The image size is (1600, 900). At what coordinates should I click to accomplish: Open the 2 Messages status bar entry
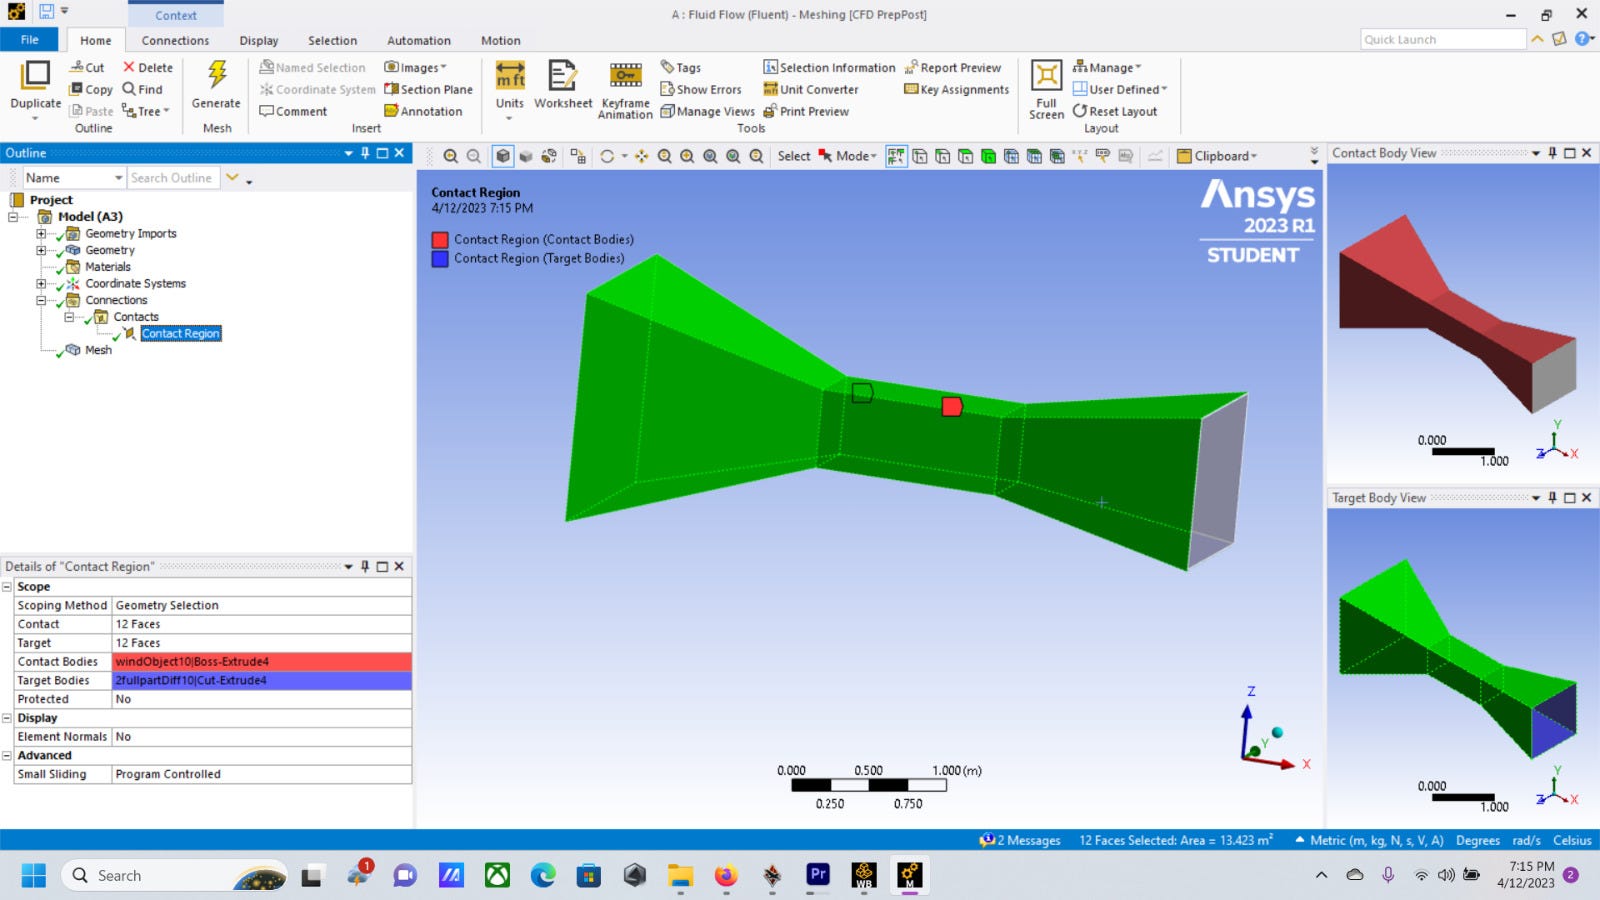coord(1021,840)
